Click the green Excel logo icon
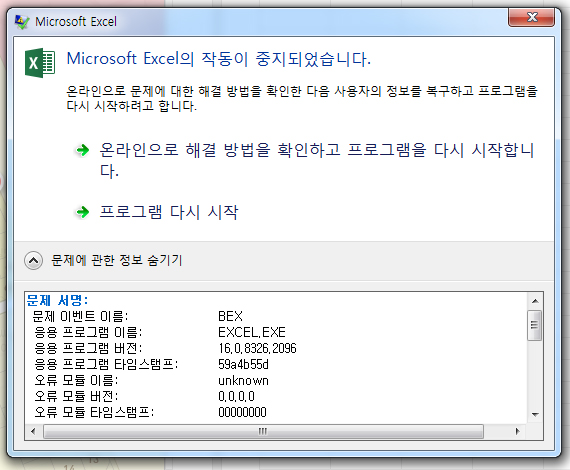 (x=40, y=63)
